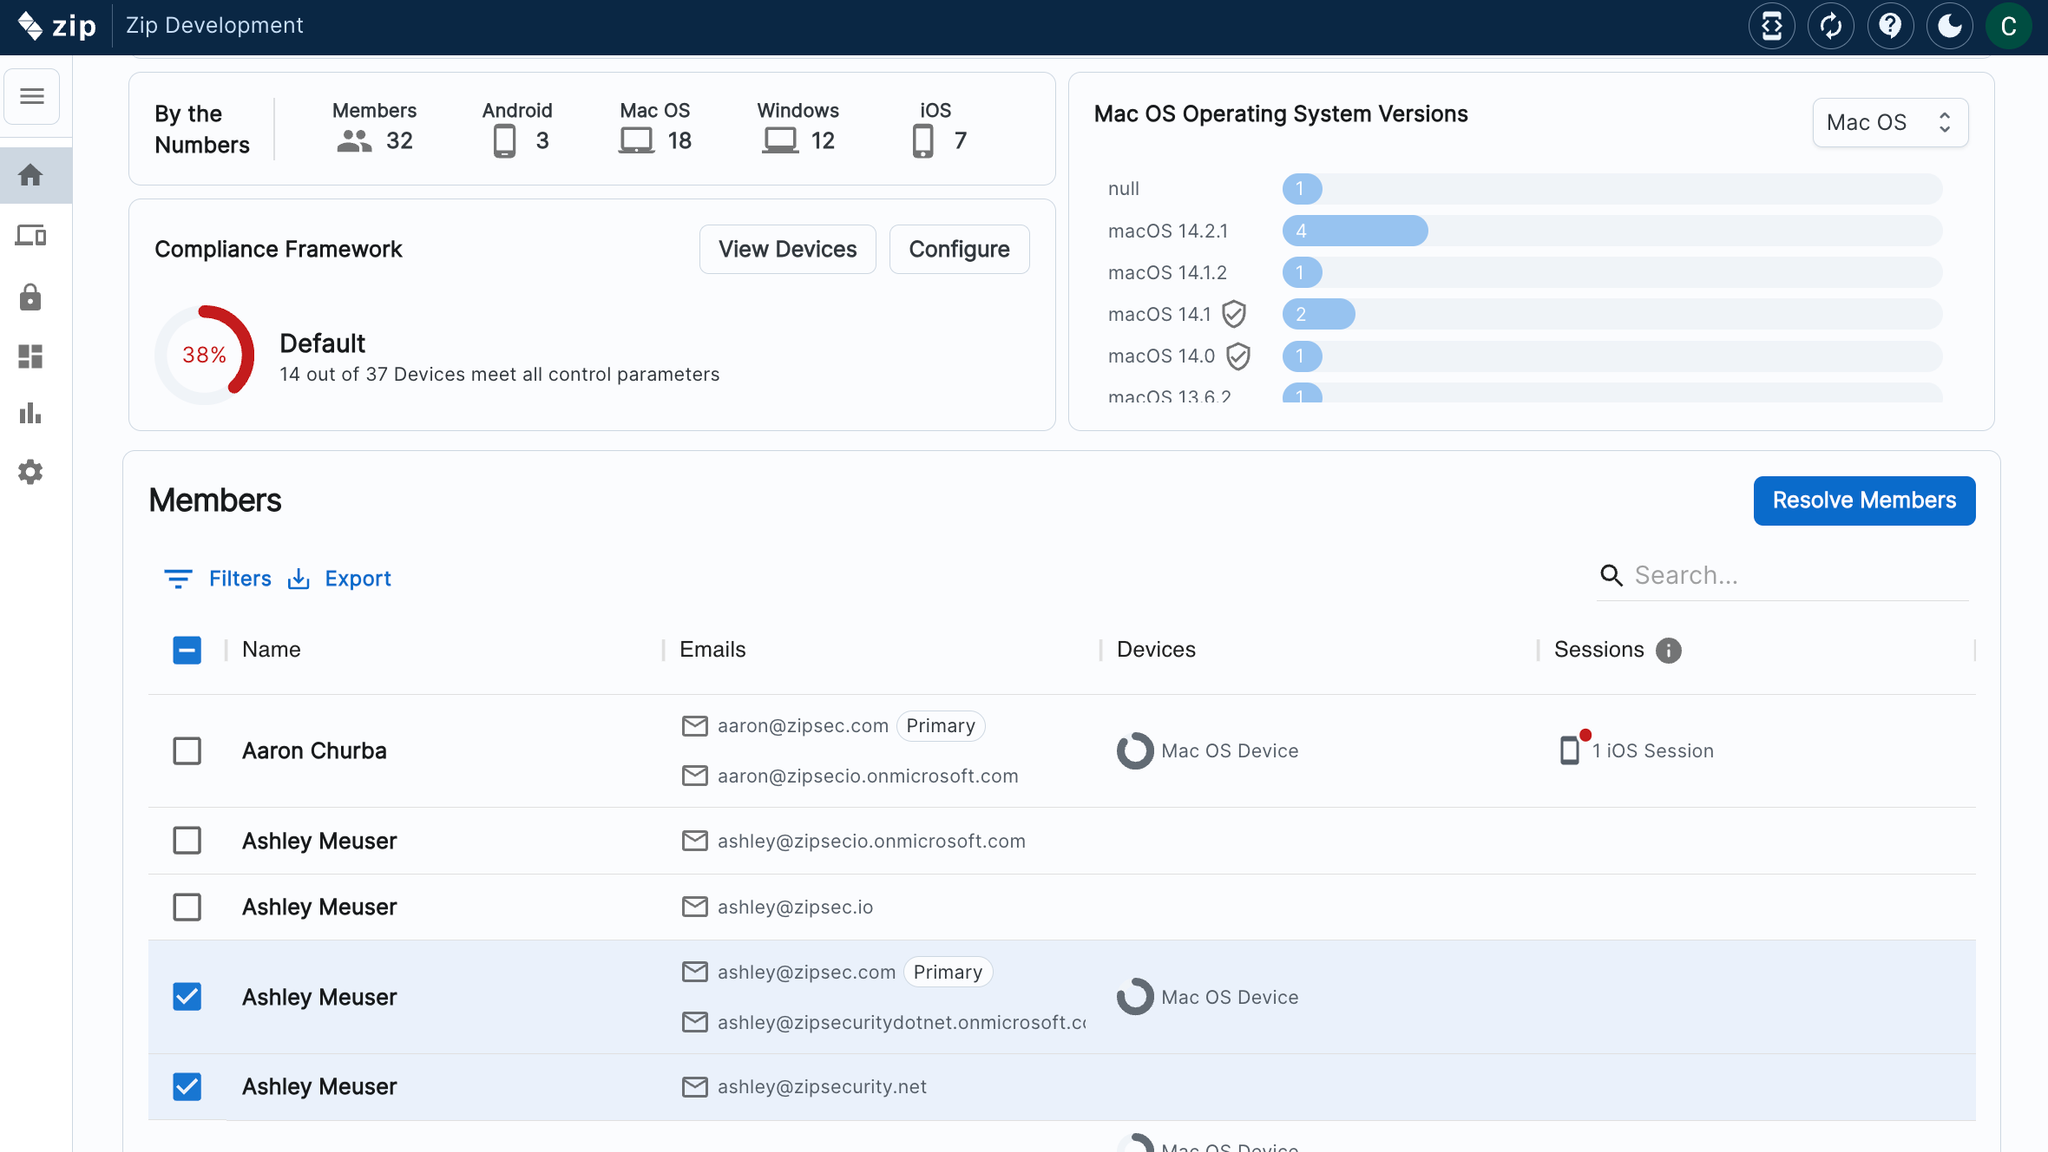Viewport: 2048px width, 1152px height.
Task: Open the Mac OS version dropdown
Action: (1889, 122)
